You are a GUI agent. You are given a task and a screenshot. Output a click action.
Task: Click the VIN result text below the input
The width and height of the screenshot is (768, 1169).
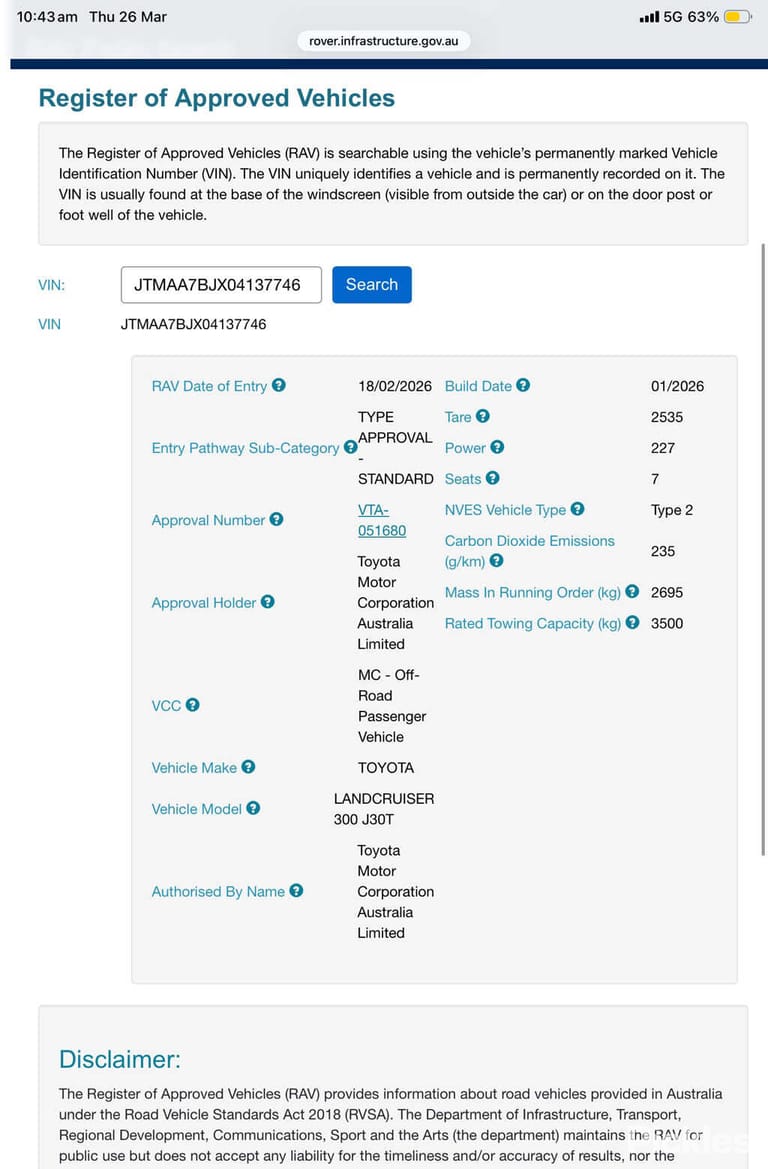pos(193,324)
